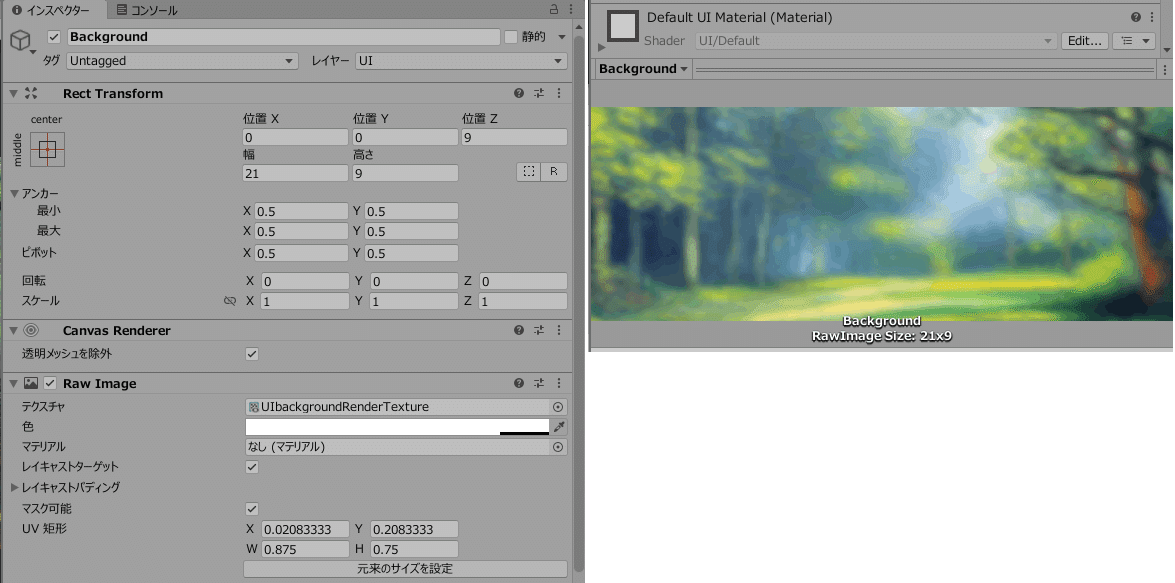Open Raw Image preset settings icon
The height and width of the screenshot is (583, 1175).
tap(539, 384)
